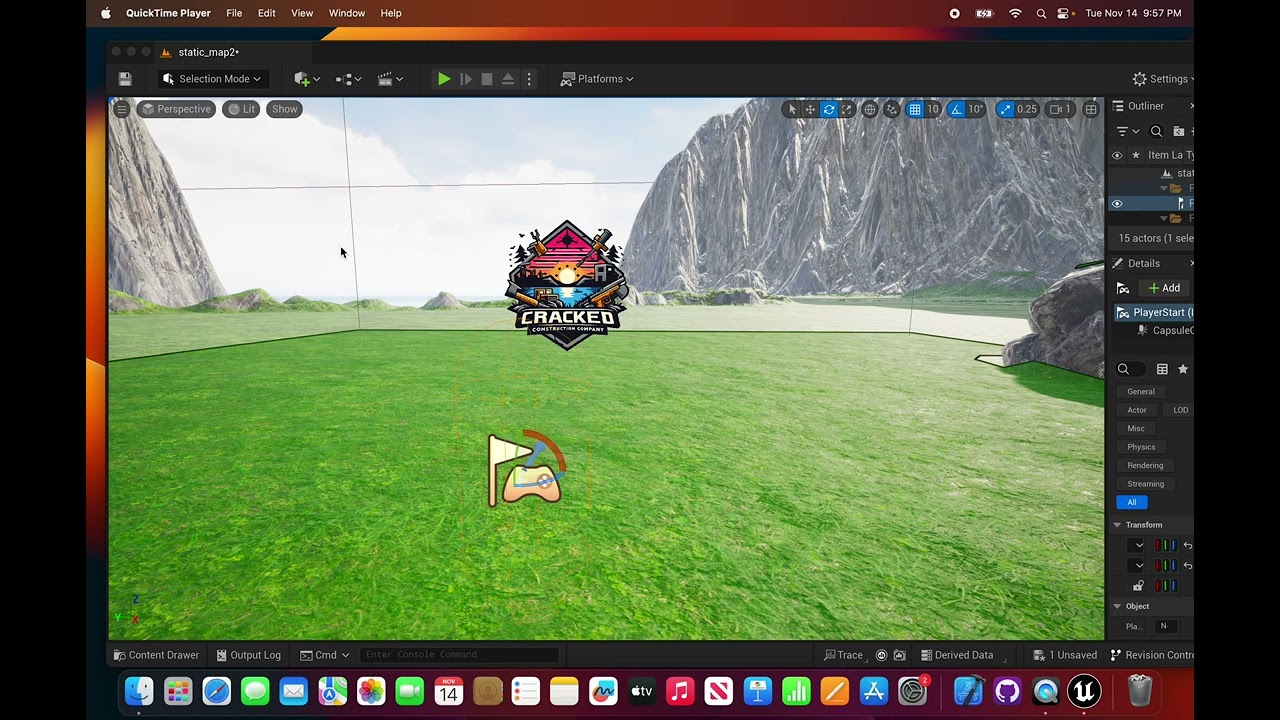1280x720 pixels.
Task: Open the scale snap value 0.25 menu
Action: (x=1027, y=109)
